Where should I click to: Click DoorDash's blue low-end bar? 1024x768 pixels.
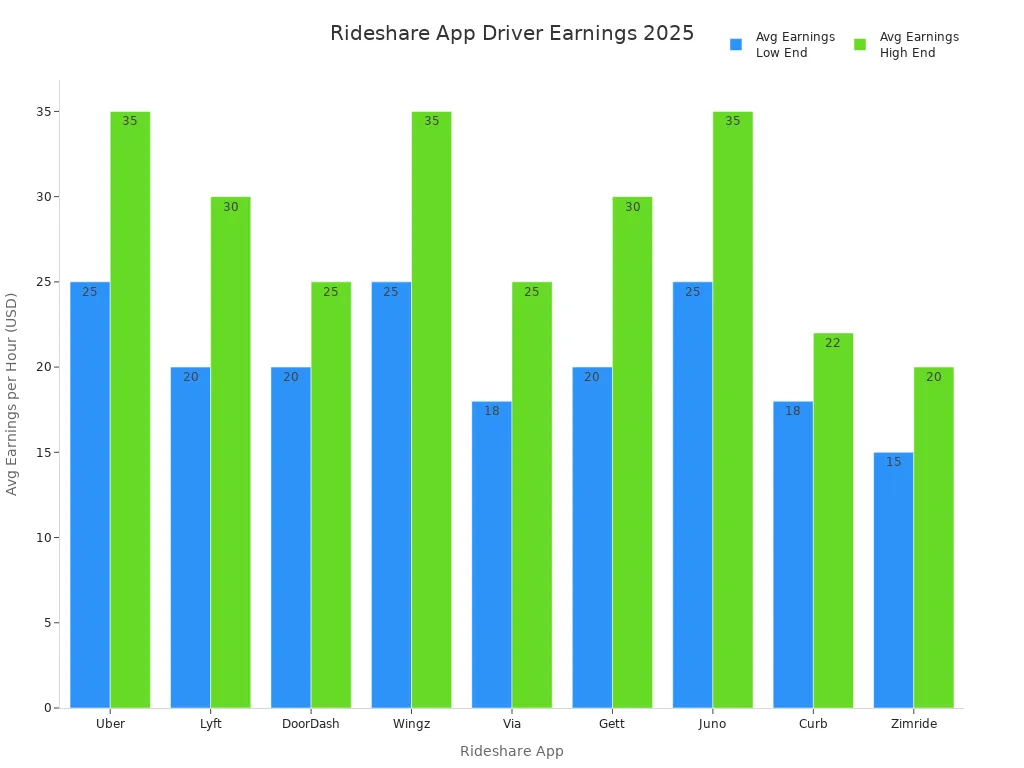tap(291, 537)
